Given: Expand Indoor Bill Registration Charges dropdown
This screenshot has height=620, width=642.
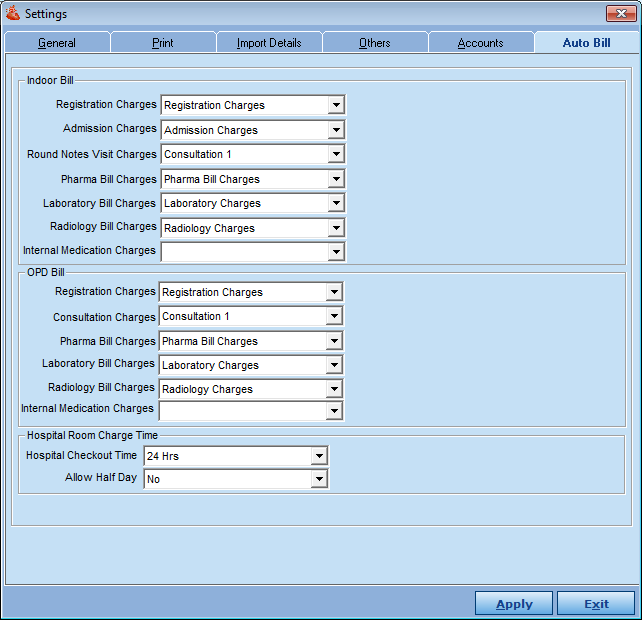Looking at the screenshot, I should click(336, 105).
